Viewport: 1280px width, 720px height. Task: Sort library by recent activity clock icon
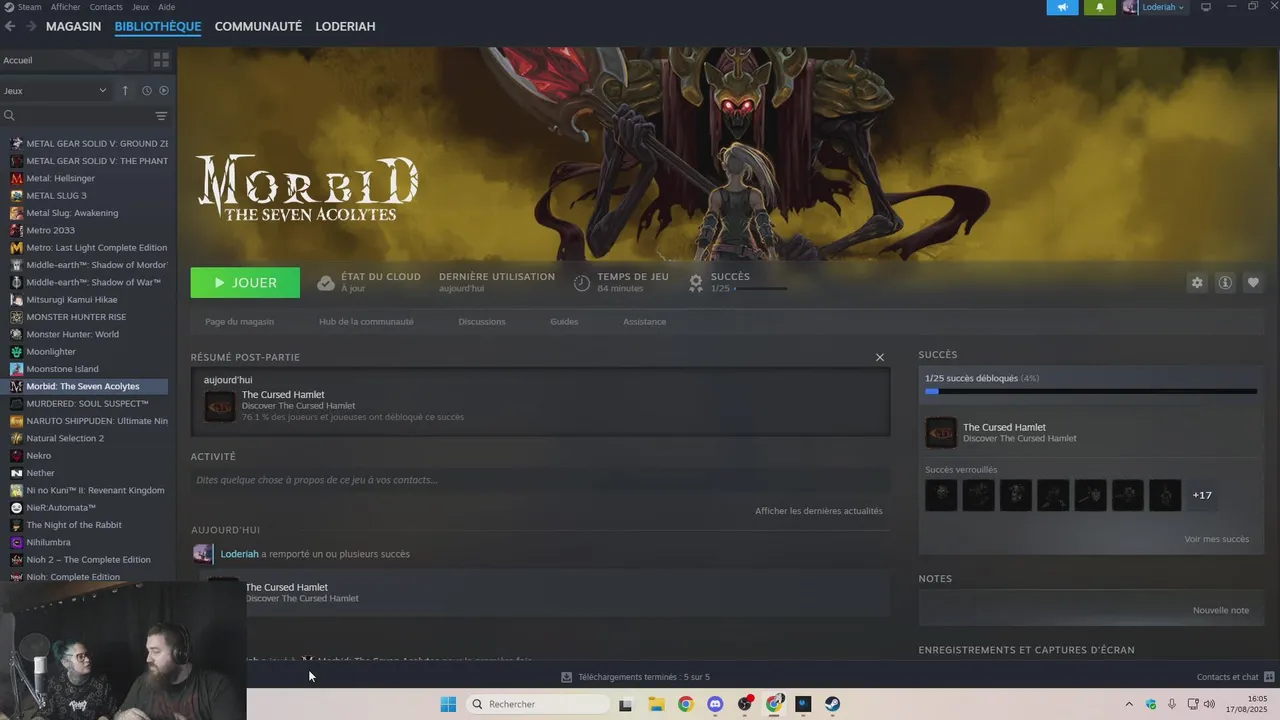[x=146, y=91]
